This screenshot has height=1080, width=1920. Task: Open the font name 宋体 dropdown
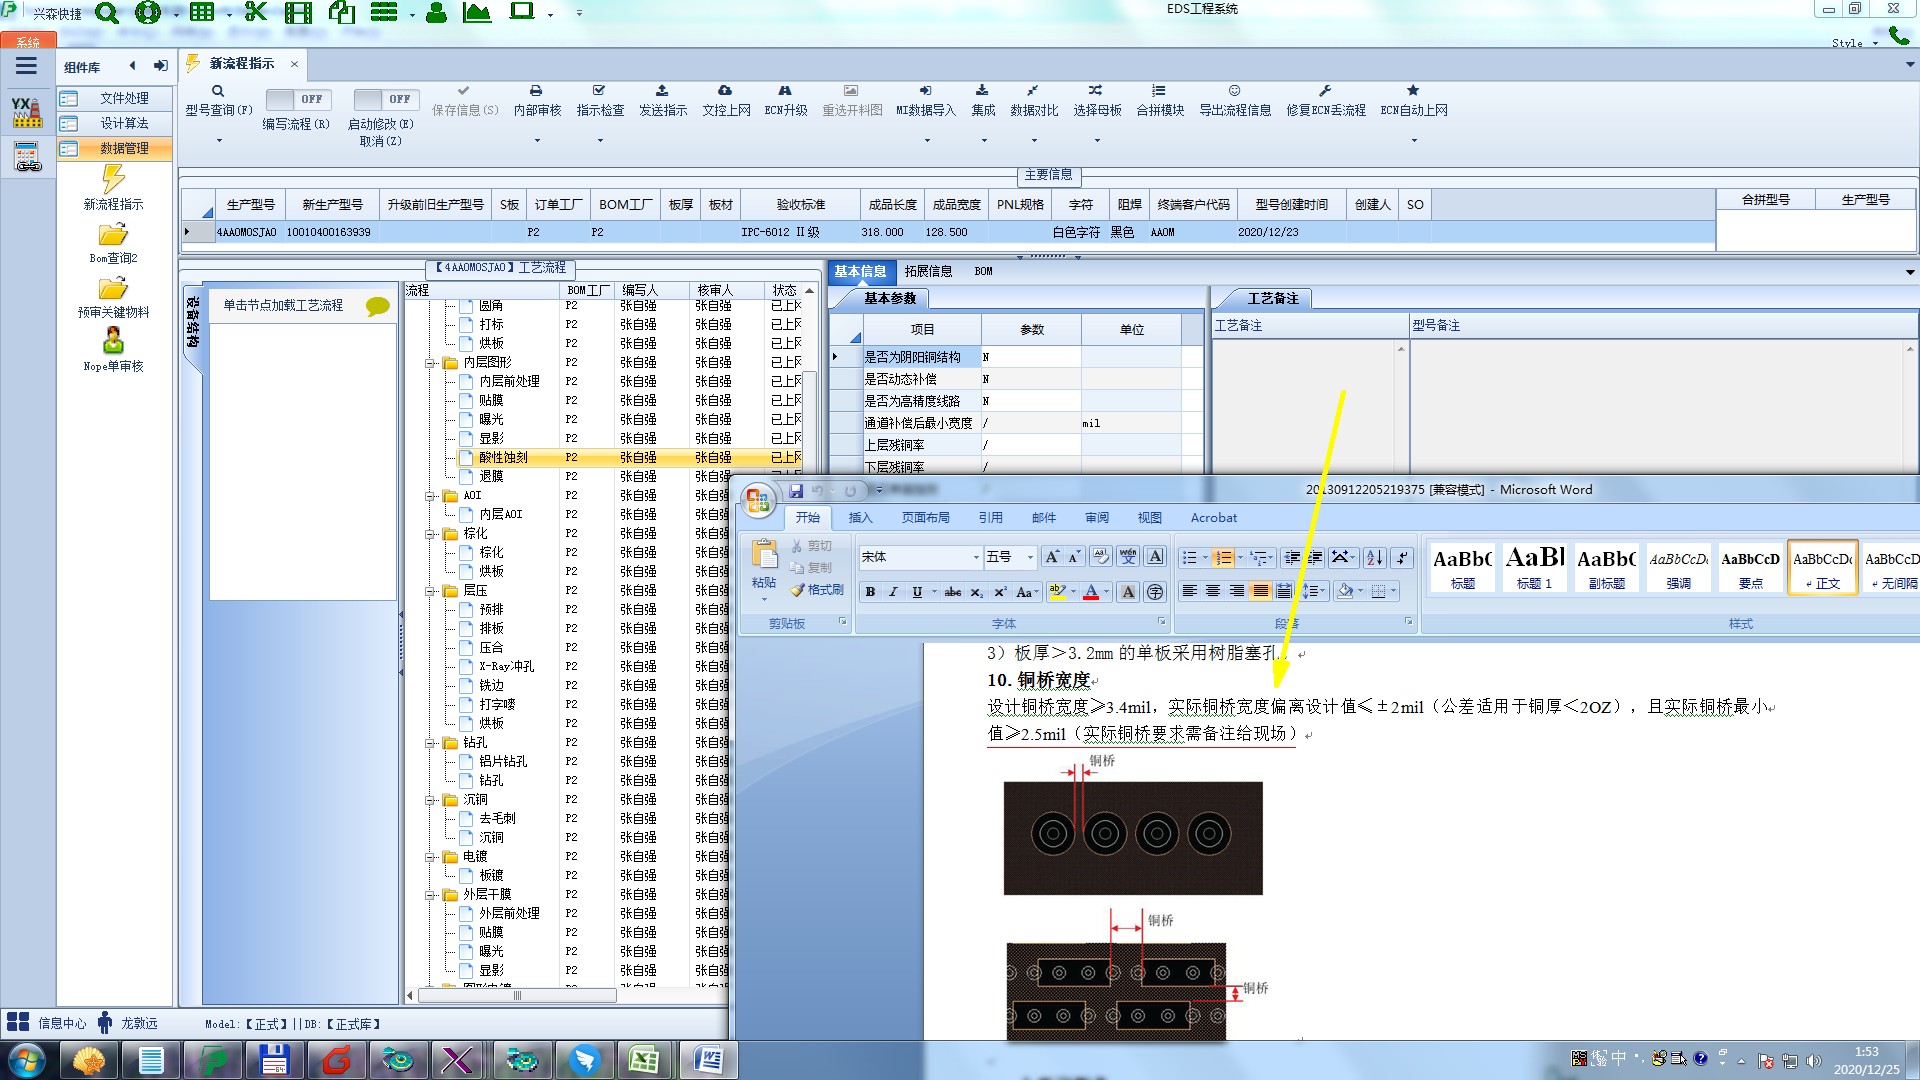coord(976,558)
